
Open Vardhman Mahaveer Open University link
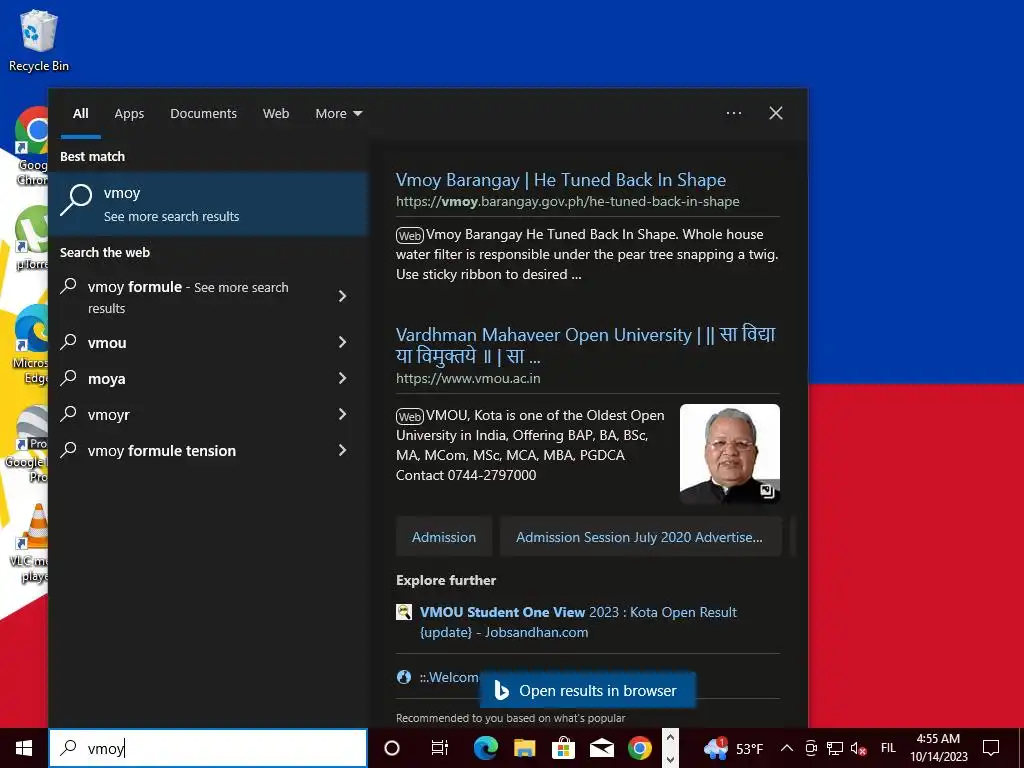[x=585, y=345]
